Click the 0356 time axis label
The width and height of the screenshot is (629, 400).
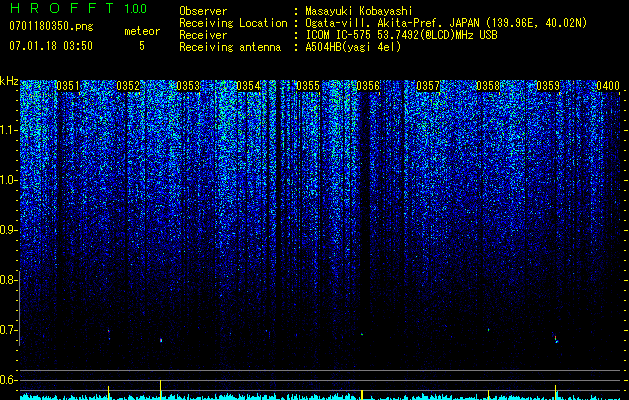[x=368, y=86]
